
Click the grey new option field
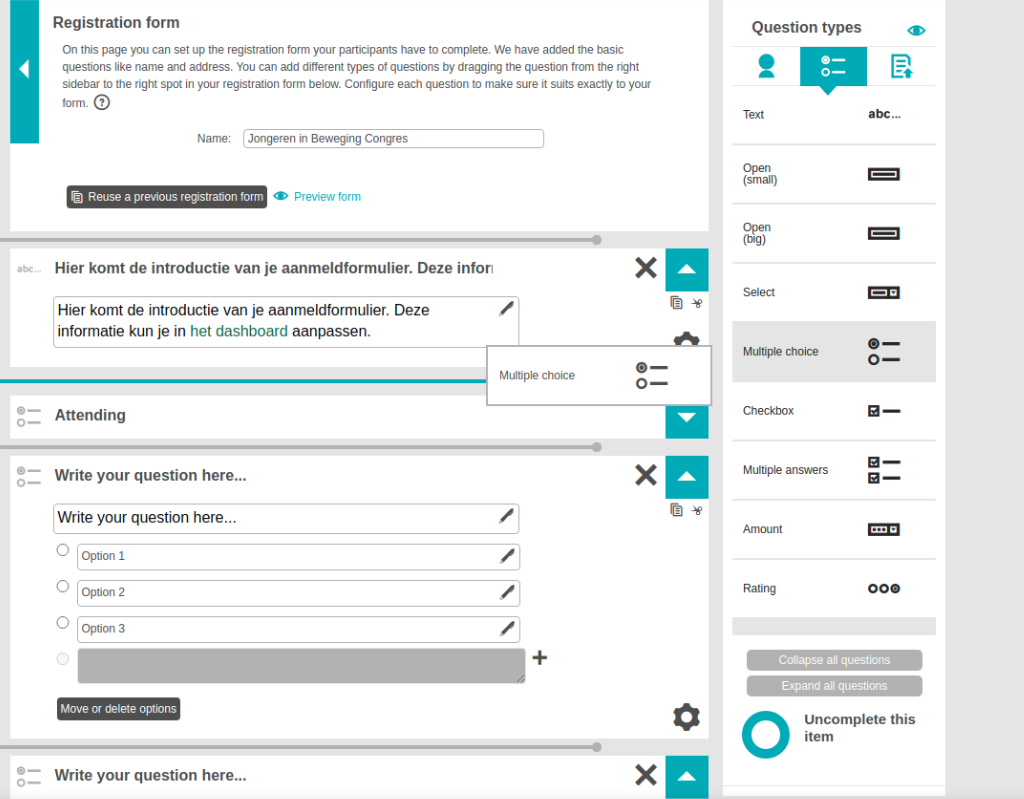(x=301, y=666)
